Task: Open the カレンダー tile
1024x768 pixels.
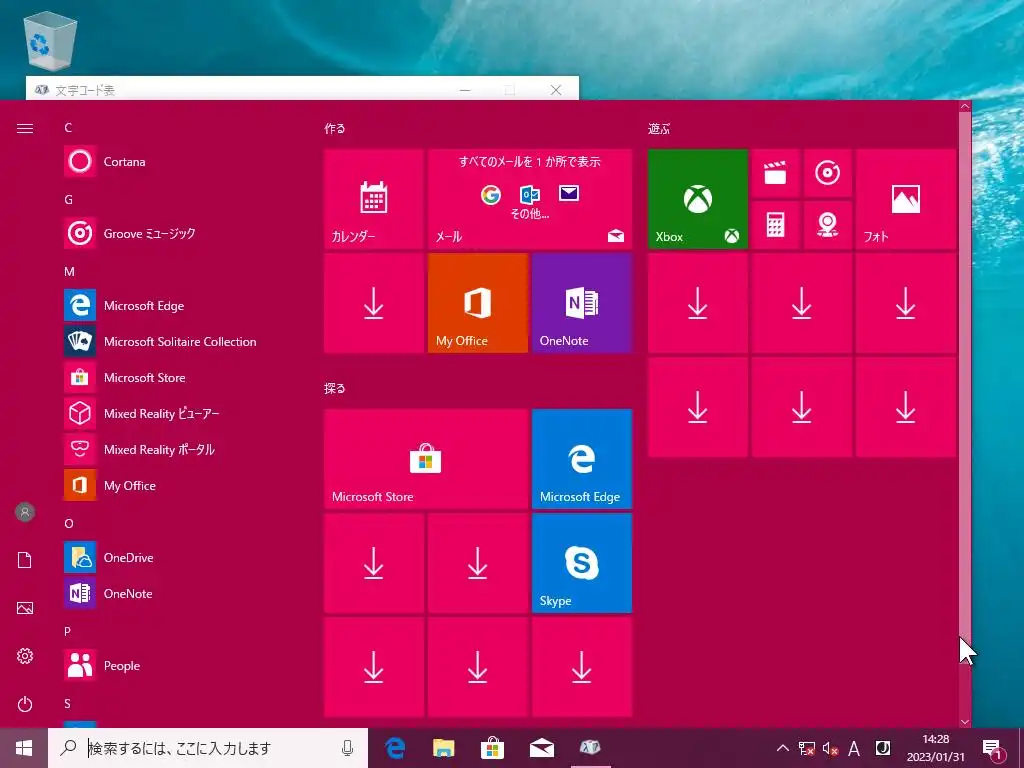Action: click(x=374, y=199)
